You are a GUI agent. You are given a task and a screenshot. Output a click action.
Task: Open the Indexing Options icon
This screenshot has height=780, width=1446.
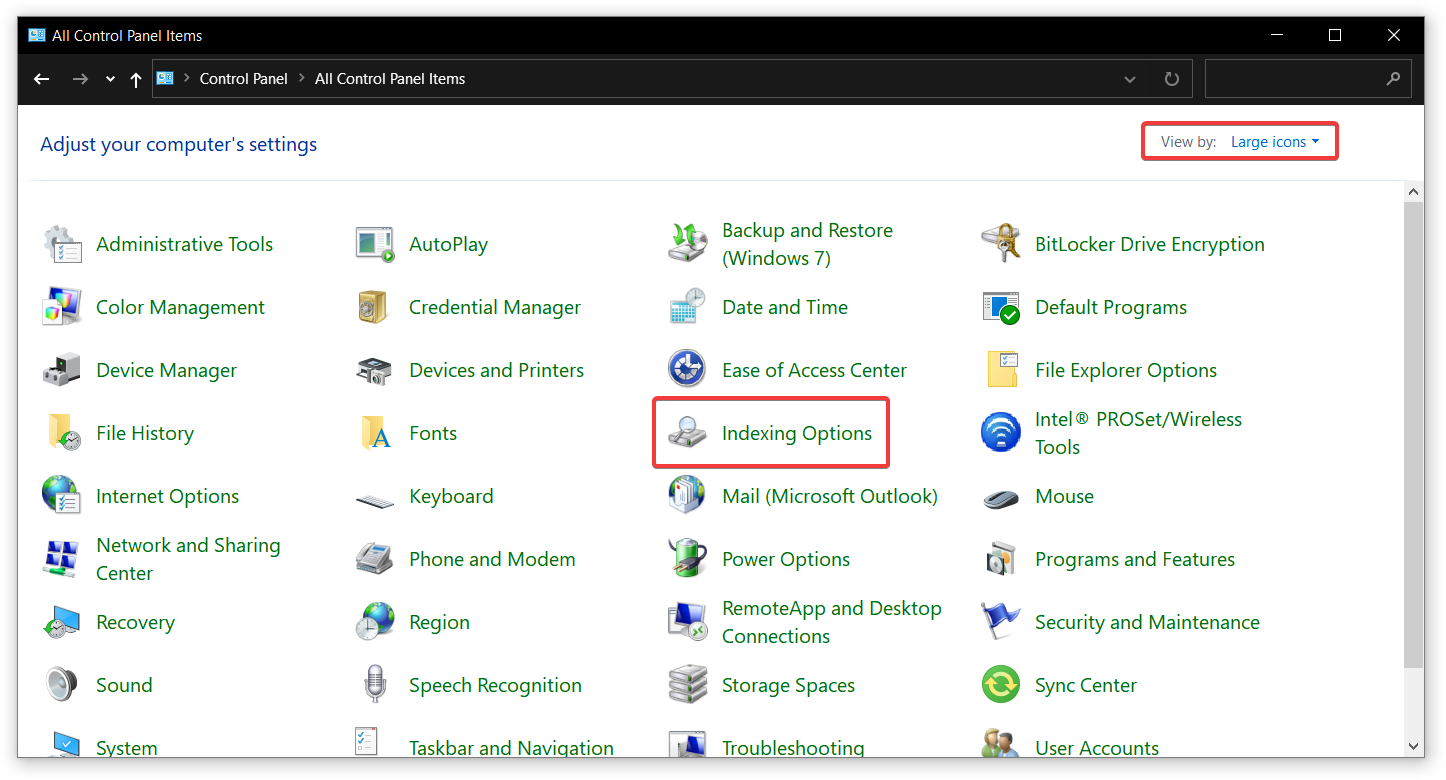tap(687, 433)
